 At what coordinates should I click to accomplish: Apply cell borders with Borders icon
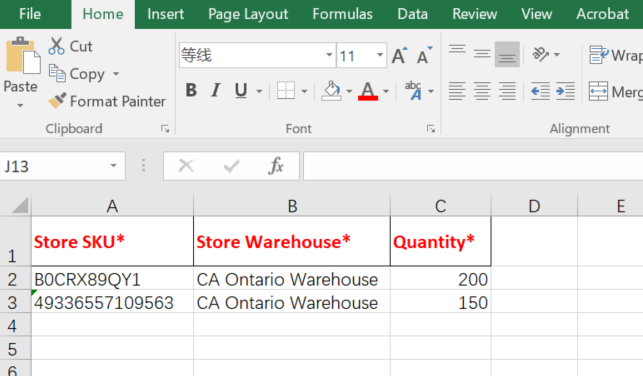pyautogui.click(x=286, y=90)
